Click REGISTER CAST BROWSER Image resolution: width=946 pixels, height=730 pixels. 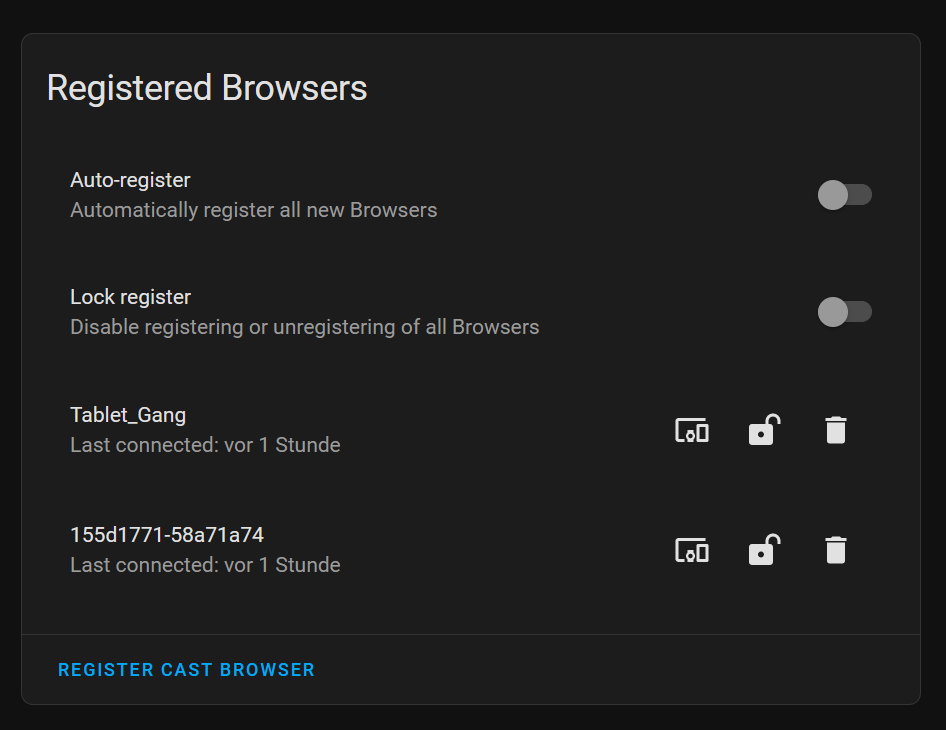[x=186, y=669]
